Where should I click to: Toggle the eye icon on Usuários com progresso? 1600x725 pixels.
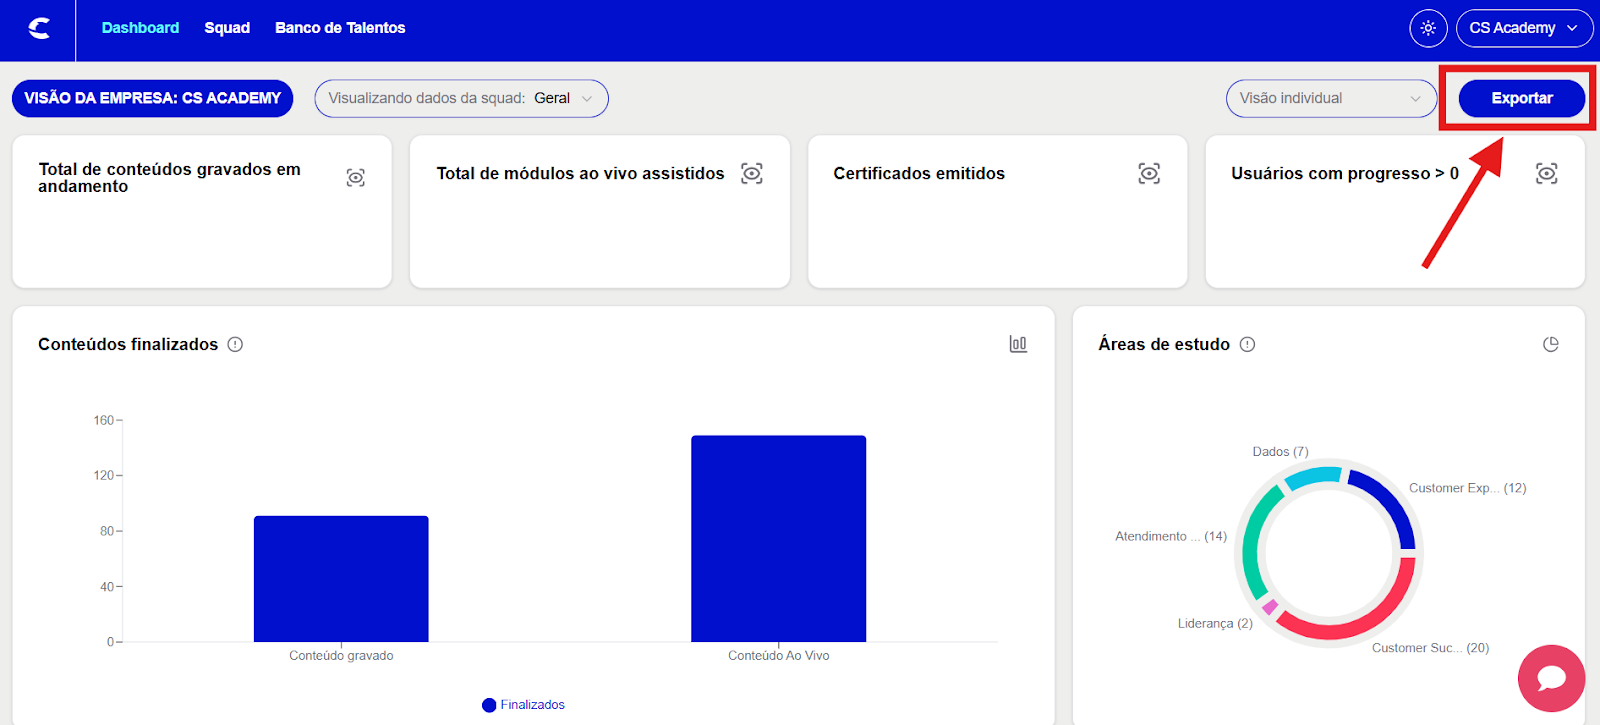pos(1546,173)
